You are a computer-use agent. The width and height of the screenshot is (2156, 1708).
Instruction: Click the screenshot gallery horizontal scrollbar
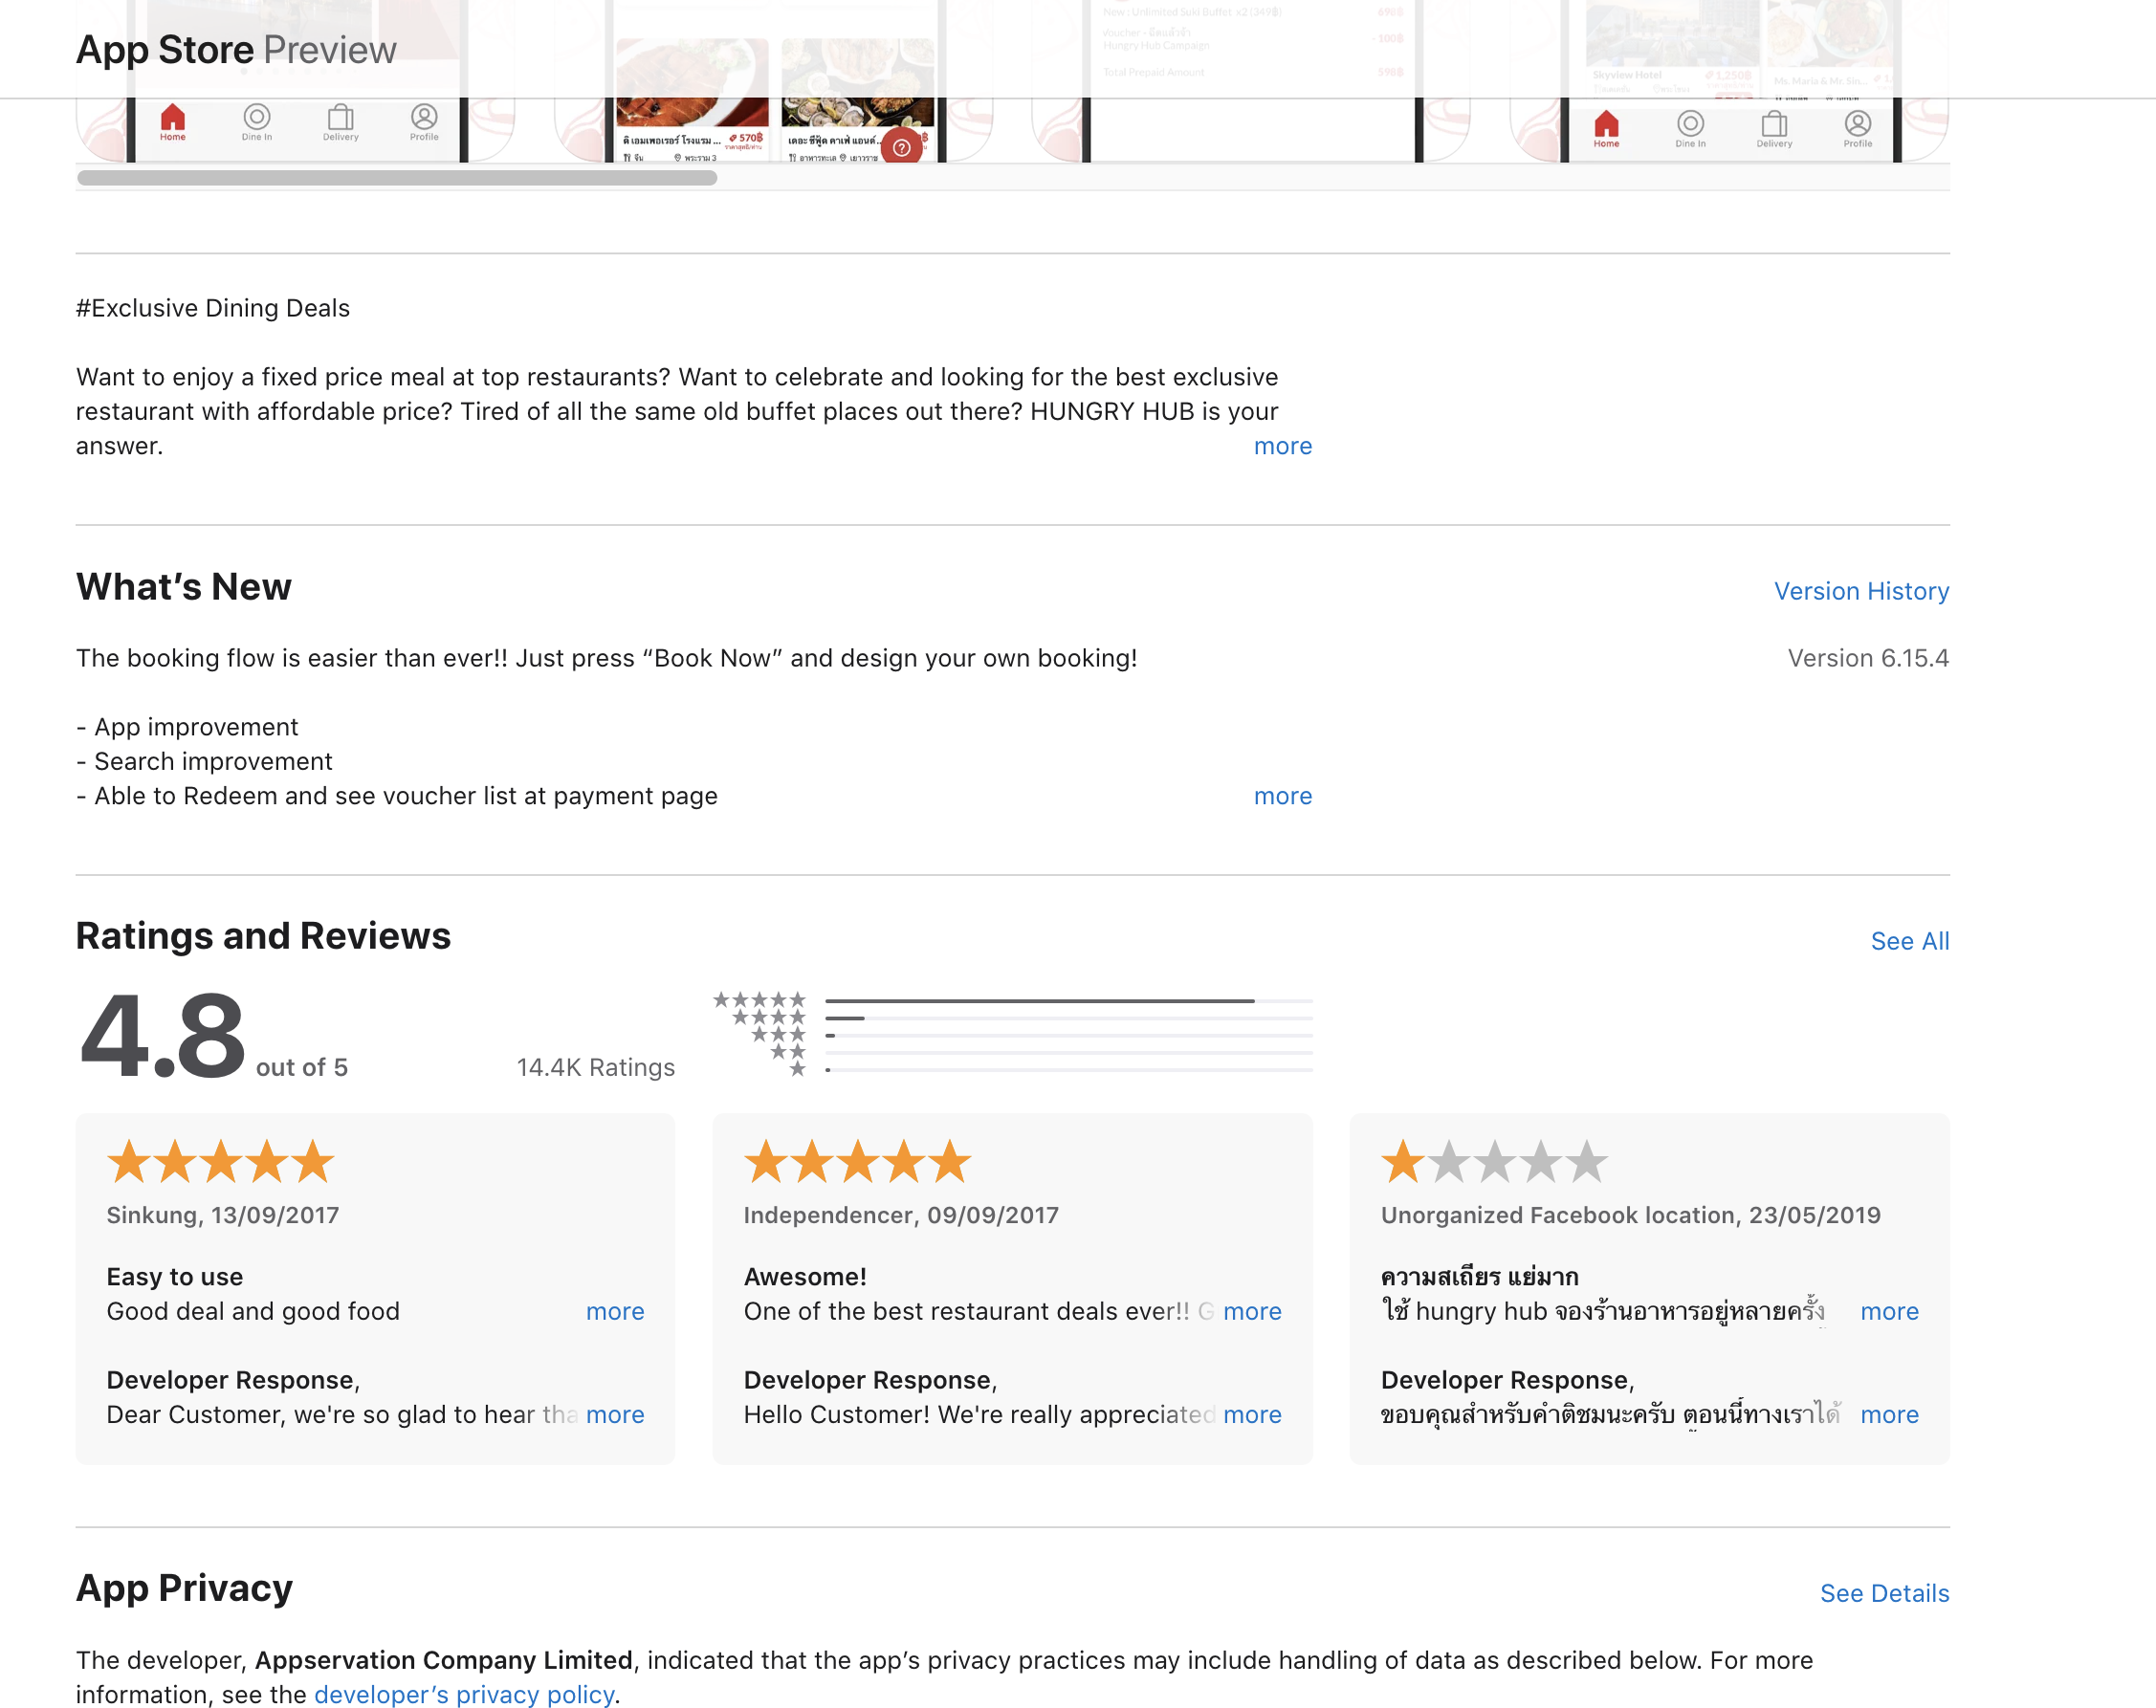coord(397,178)
